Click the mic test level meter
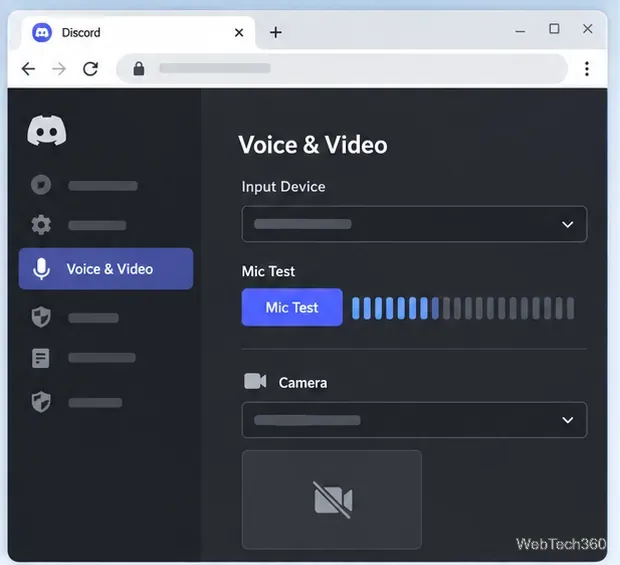The height and width of the screenshot is (565, 620). coord(463,308)
